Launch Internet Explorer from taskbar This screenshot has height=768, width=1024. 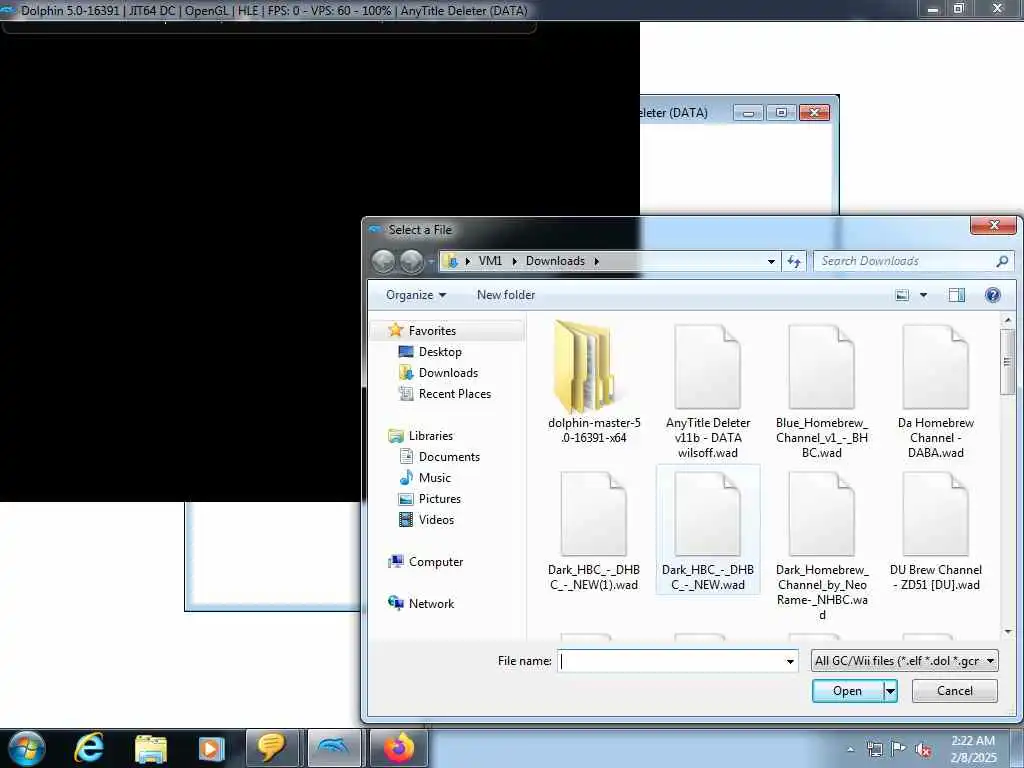89,748
